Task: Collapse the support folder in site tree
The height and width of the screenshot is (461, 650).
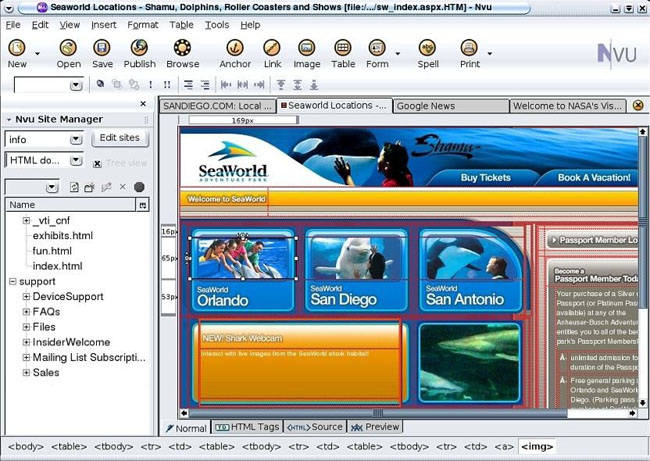Action: coord(12,282)
